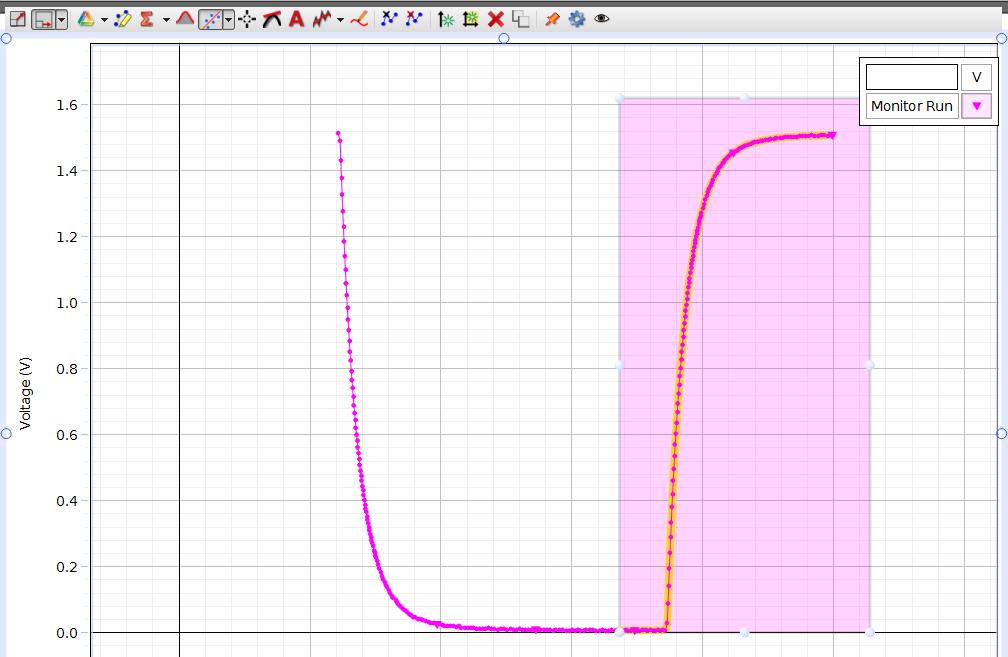Toggle the curve fit tool

[210, 20]
